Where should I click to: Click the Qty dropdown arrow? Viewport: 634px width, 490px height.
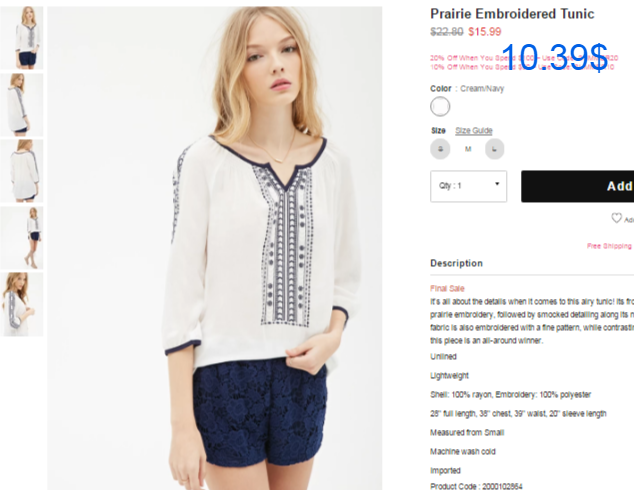[497, 184]
